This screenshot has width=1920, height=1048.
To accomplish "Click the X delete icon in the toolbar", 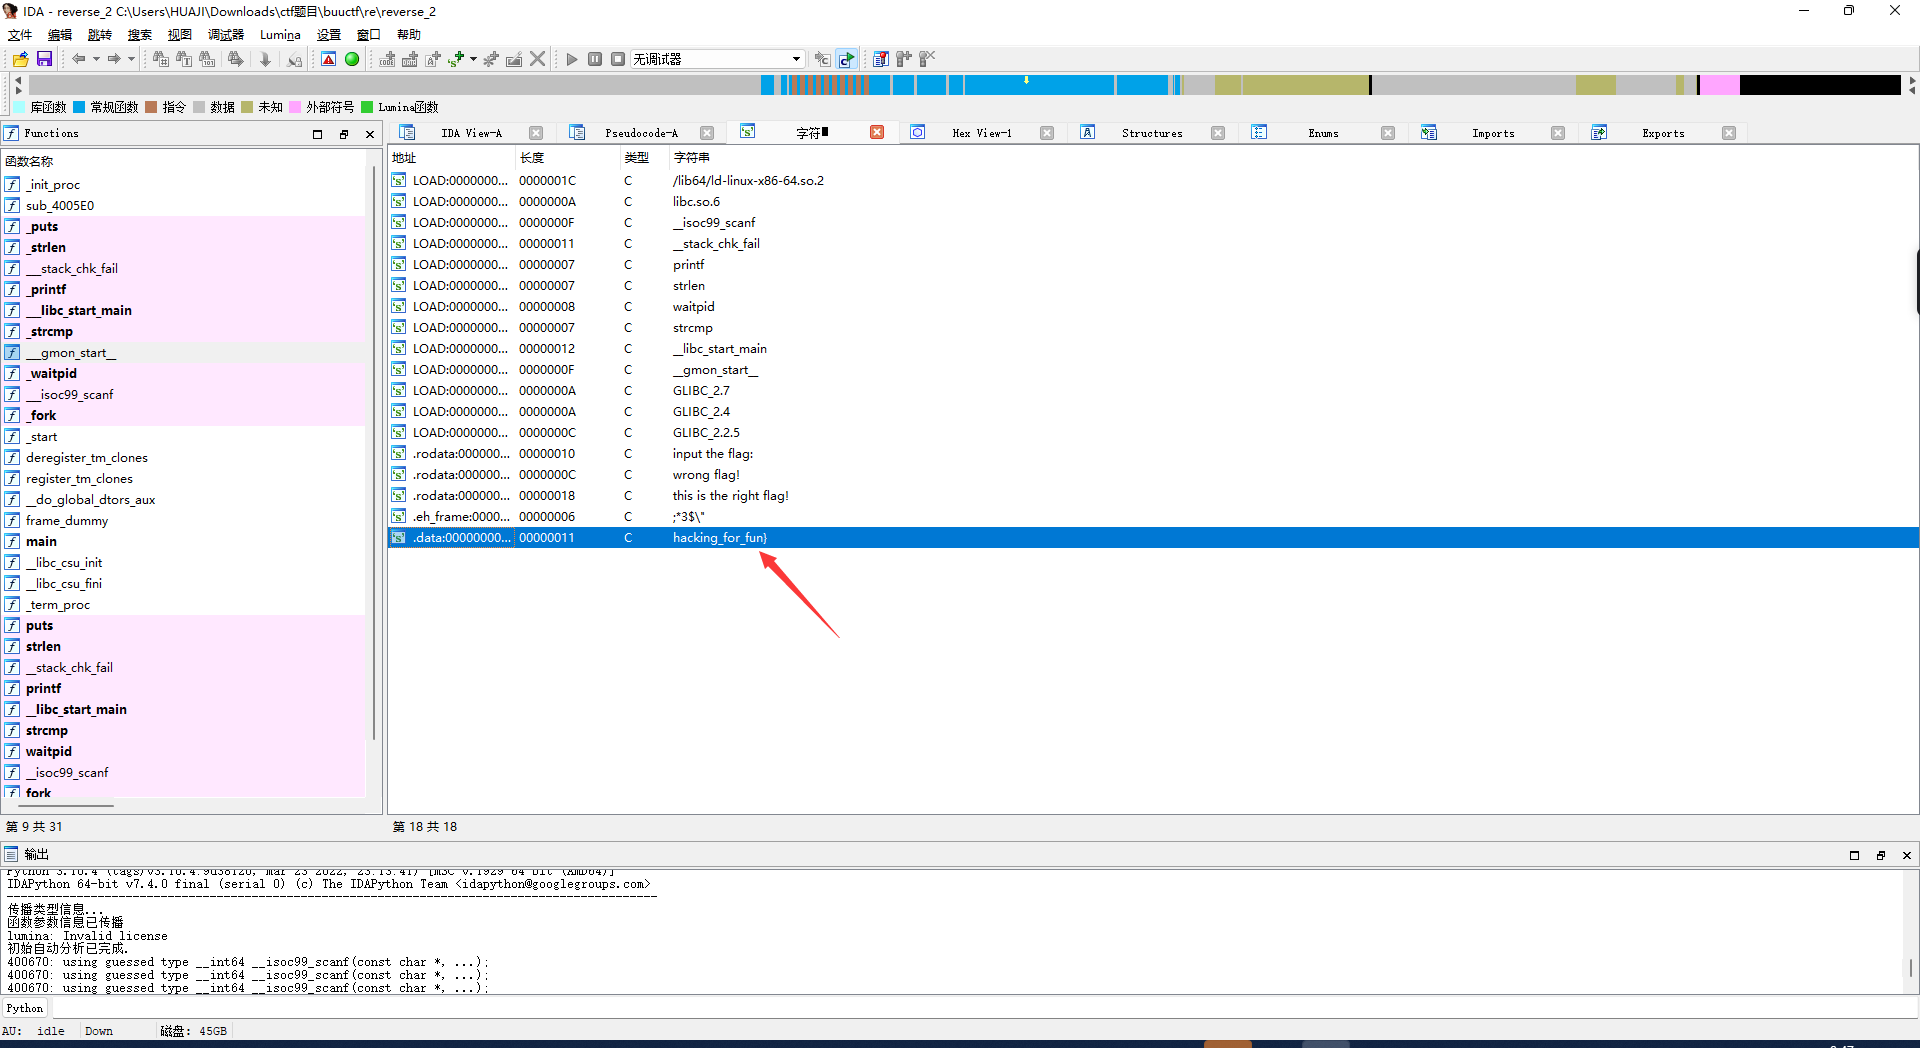I will 538,59.
